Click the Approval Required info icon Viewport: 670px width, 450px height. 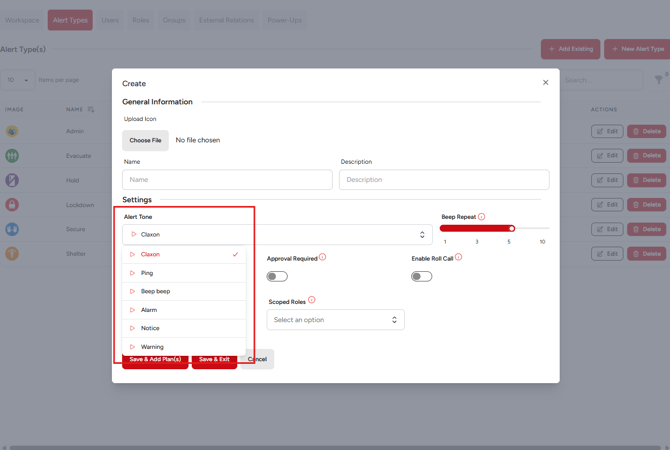[322, 257]
